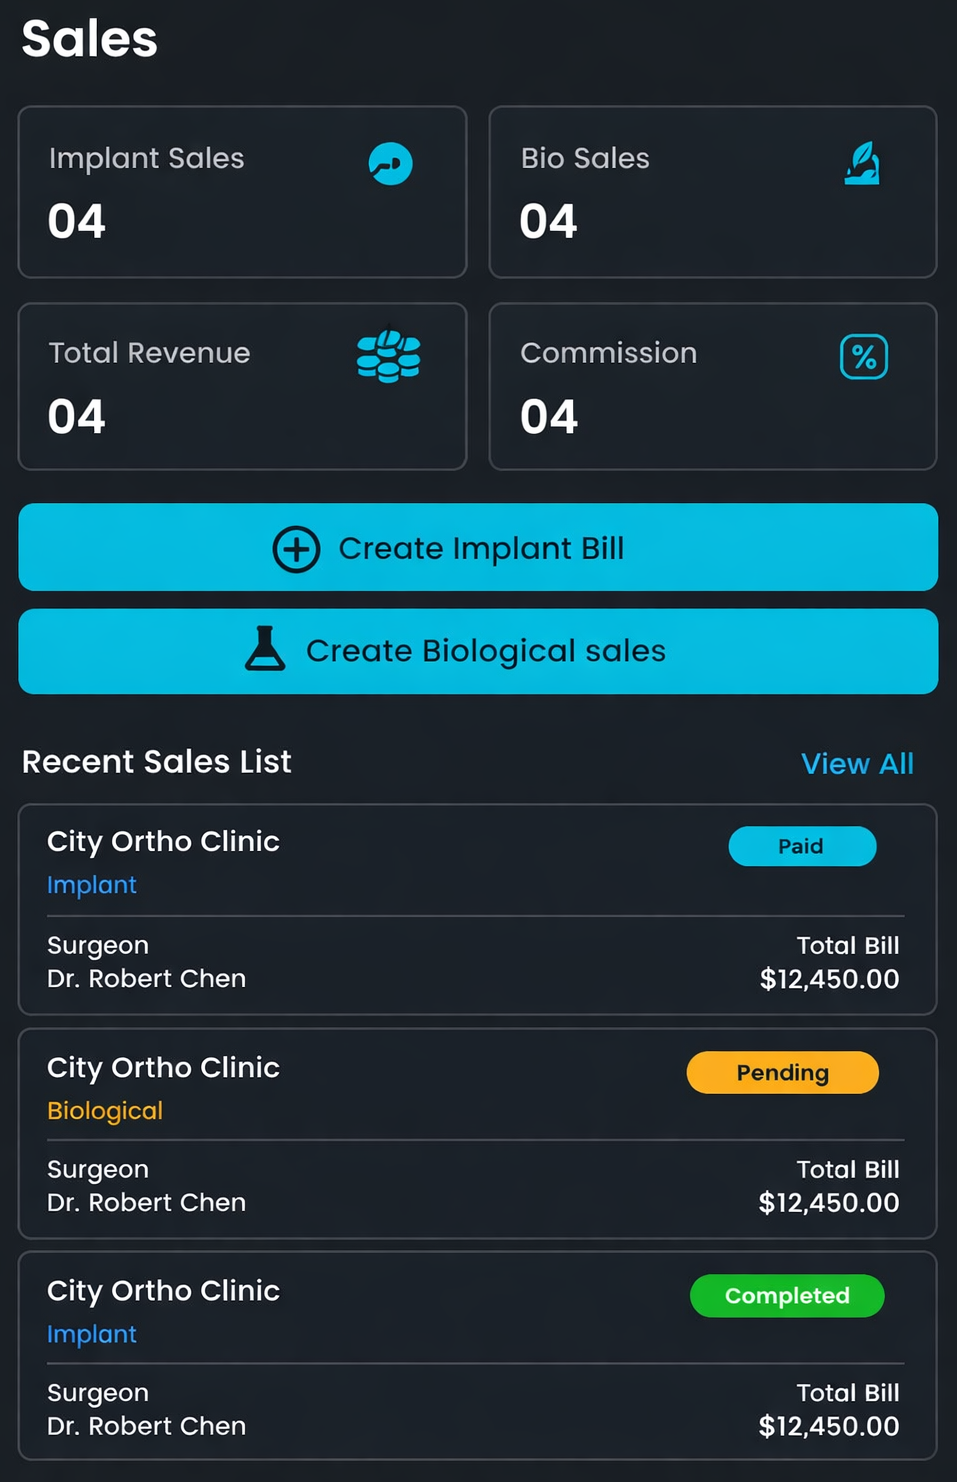Click the Bio Sales leaf icon
This screenshot has height=1482, width=957.
click(x=862, y=163)
